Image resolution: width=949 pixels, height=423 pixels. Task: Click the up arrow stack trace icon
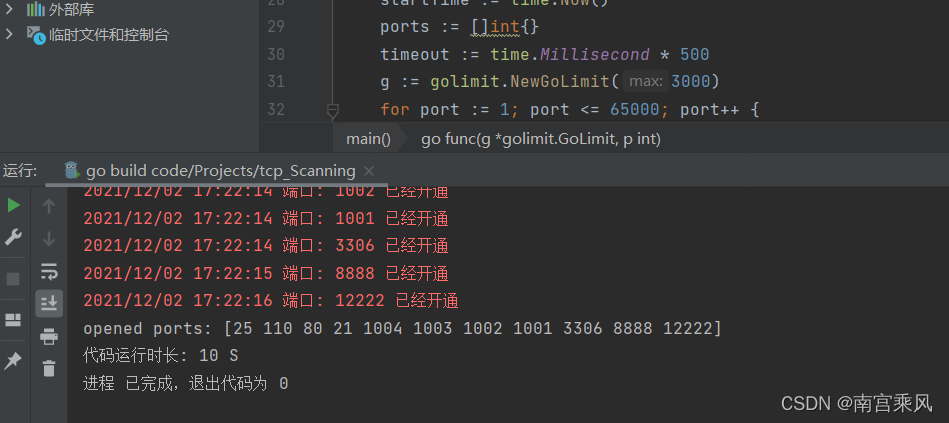[x=49, y=206]
